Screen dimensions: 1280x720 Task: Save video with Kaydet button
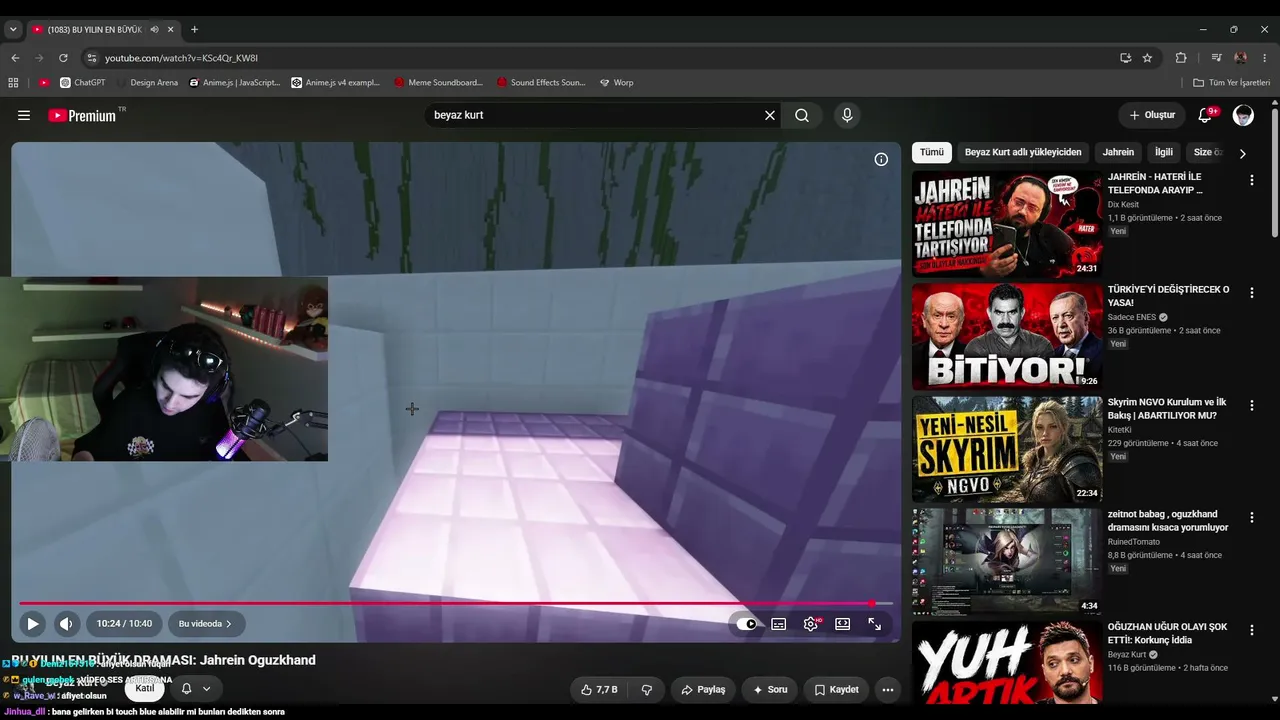837,690
